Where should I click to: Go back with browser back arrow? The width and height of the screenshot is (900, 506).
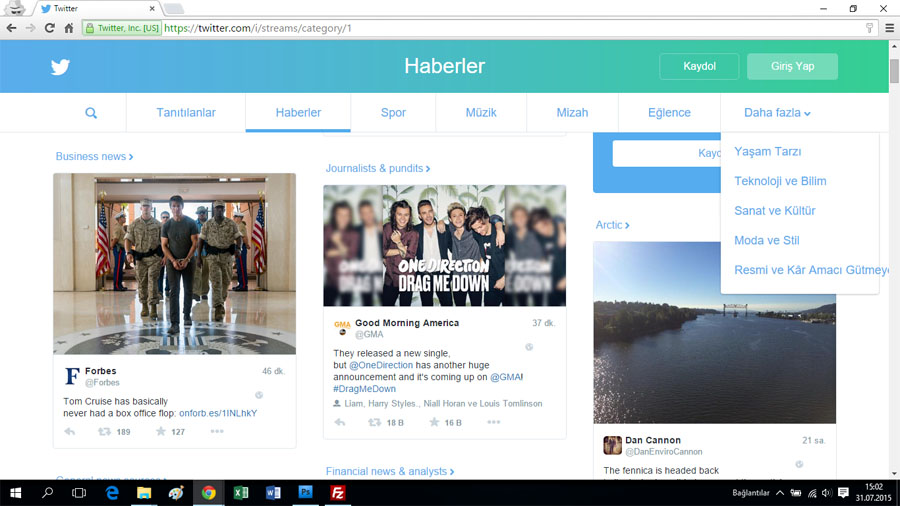tap(11, 28)
